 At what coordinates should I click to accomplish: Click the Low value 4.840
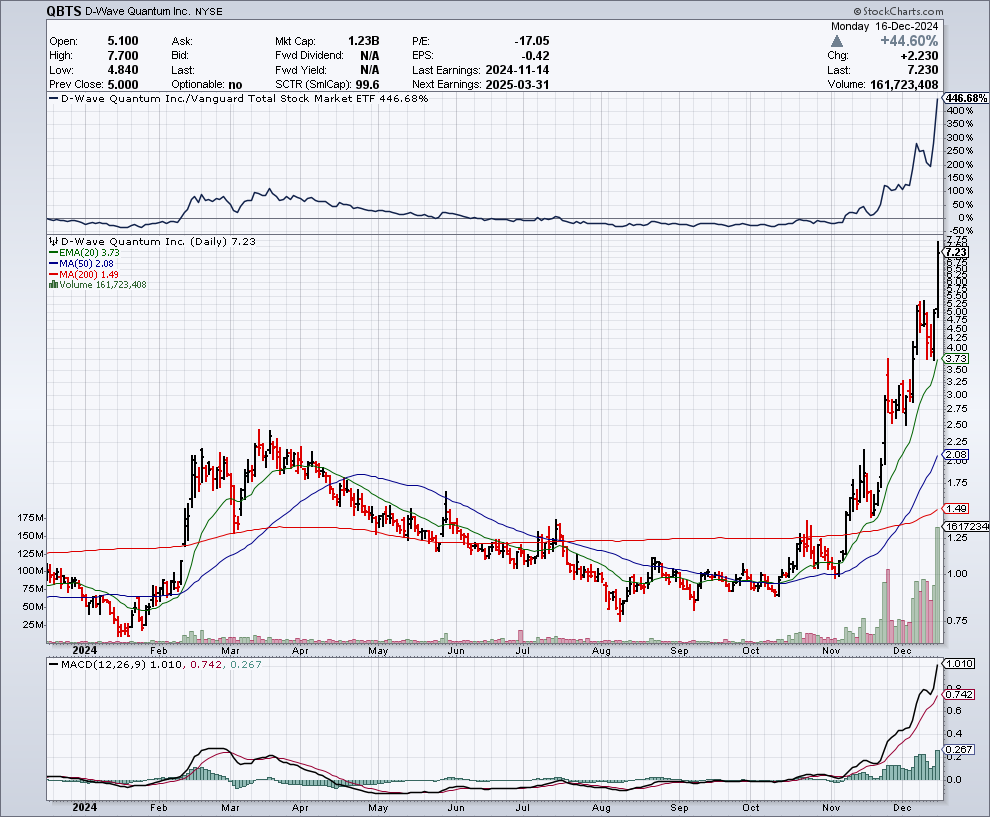[x=122, y=70]
